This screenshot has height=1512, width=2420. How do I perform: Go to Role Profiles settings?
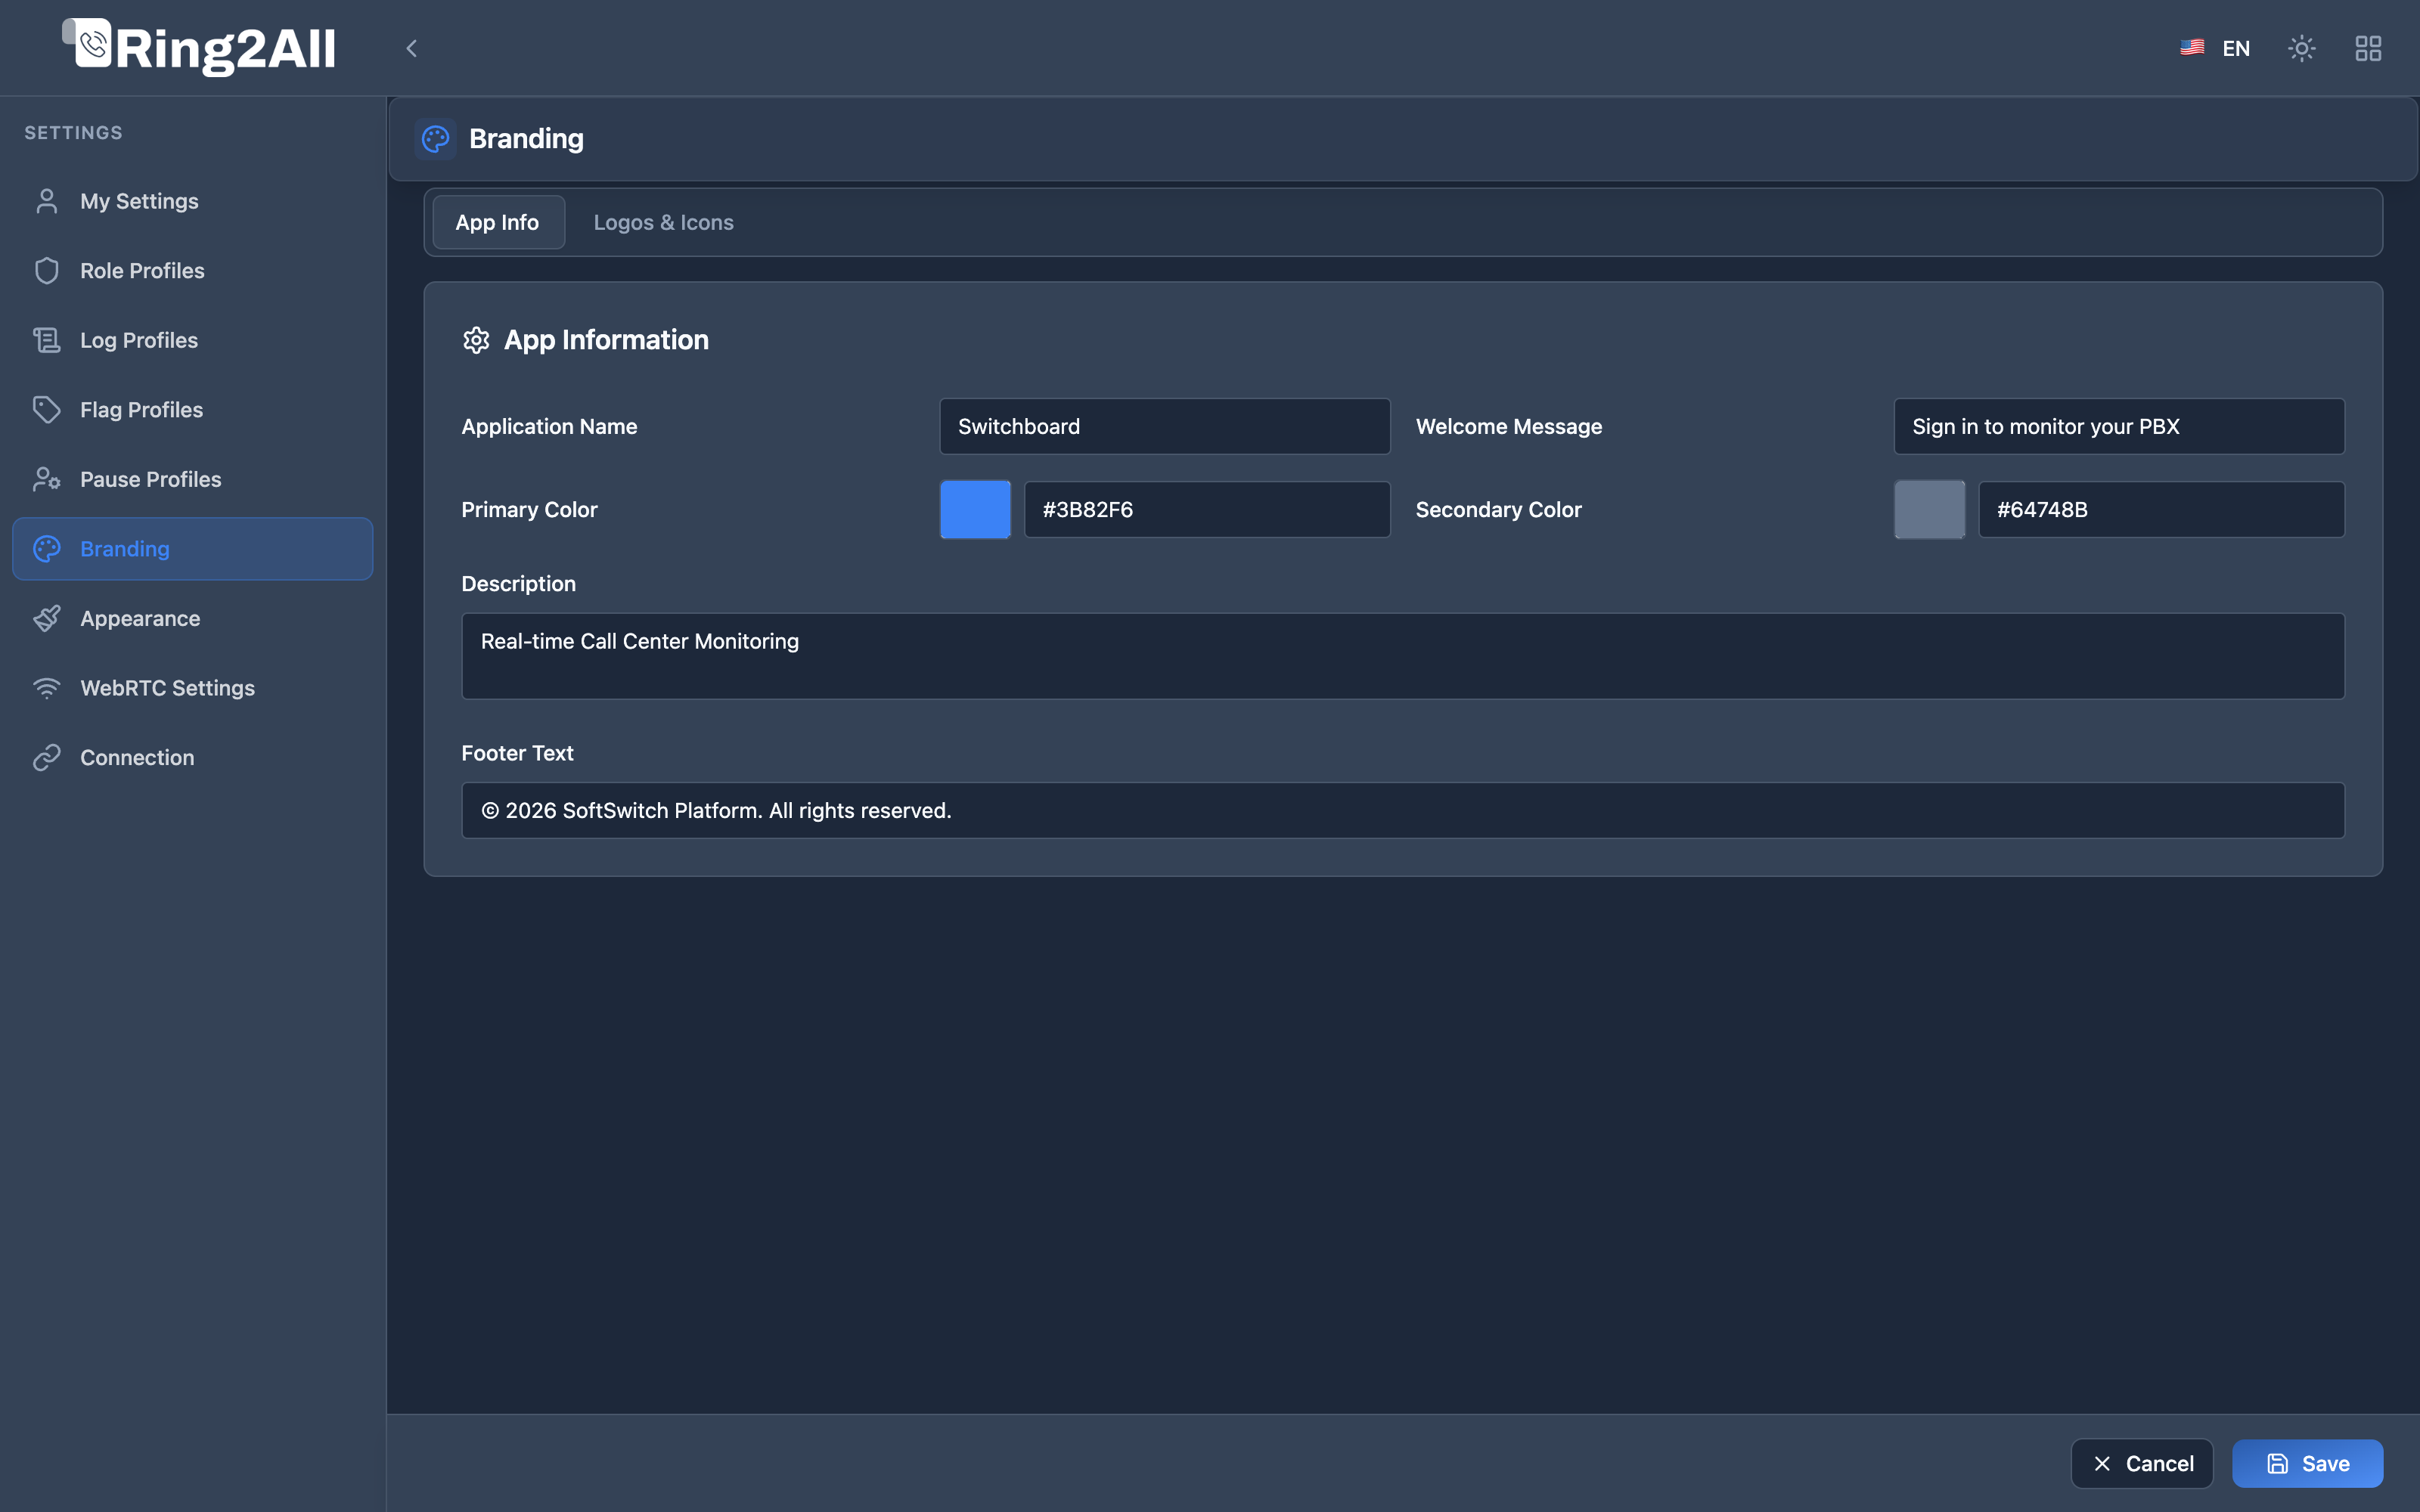point(192,270)
